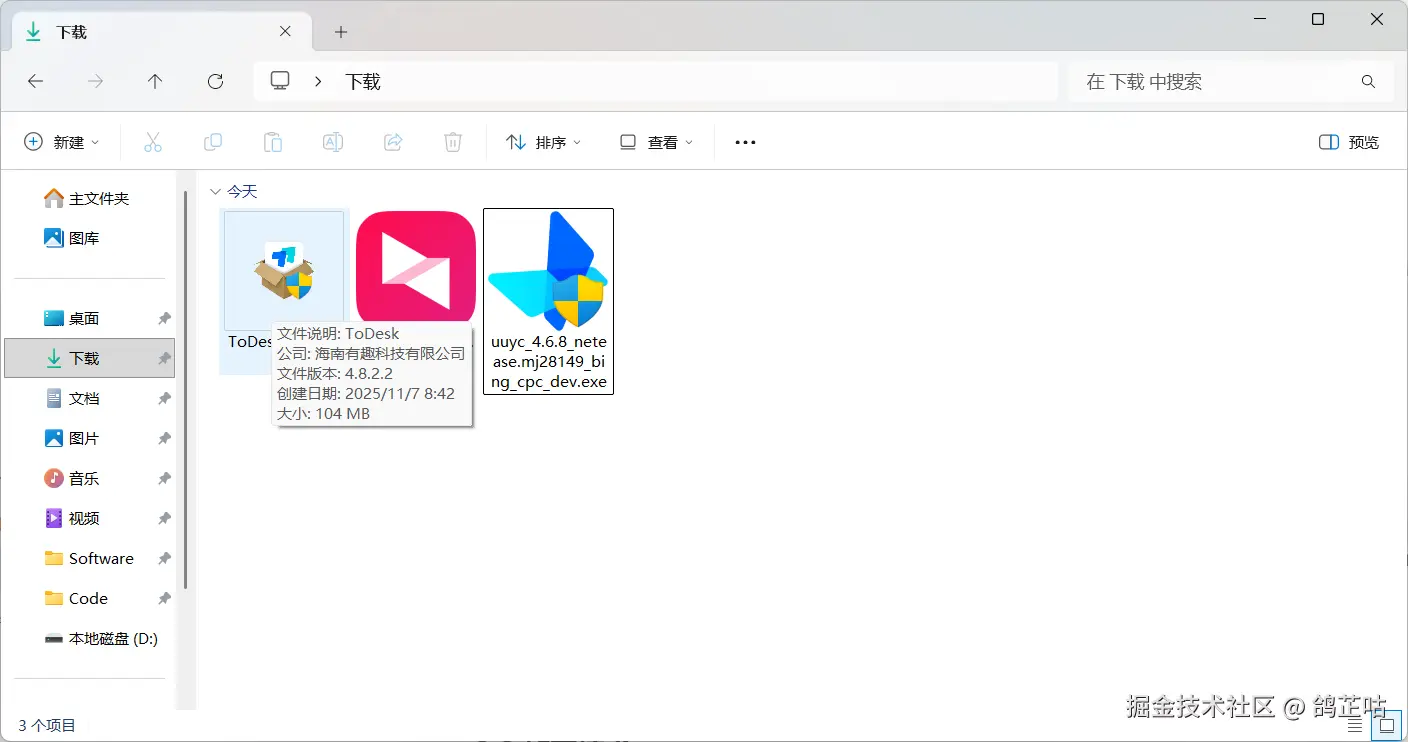Click the 3 个项目 status text
Image resolution: width=1408 pixels, height=742 pixels.
coord(47,726)
